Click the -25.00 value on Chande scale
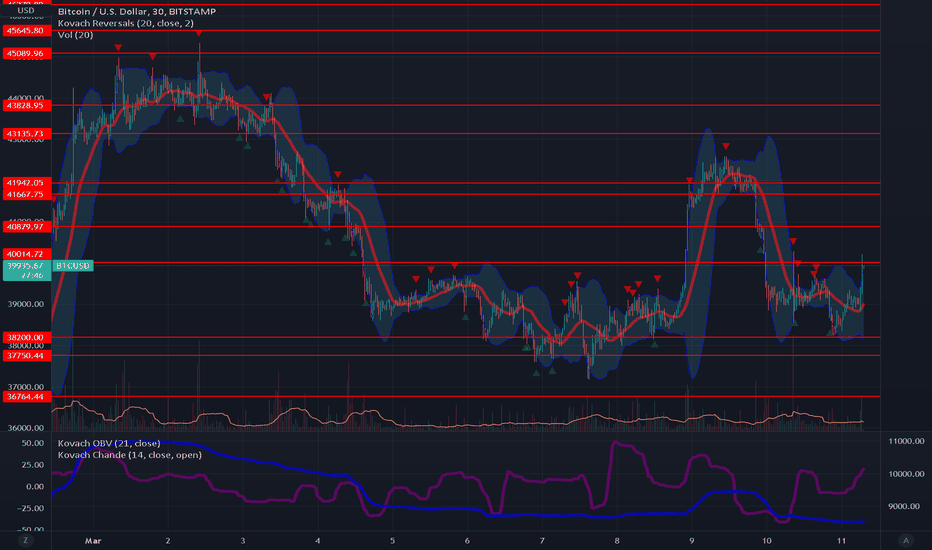 coord(30,508)
